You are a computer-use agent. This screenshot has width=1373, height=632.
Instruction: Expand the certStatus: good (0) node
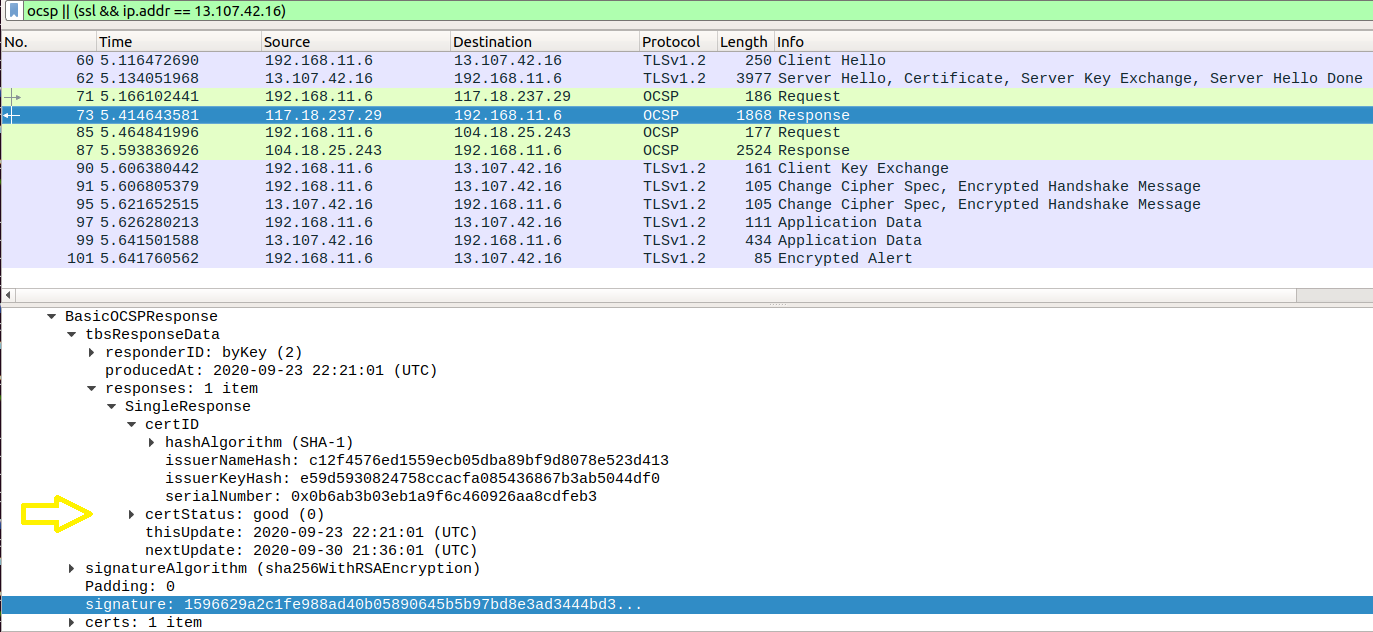pos(132,515)
